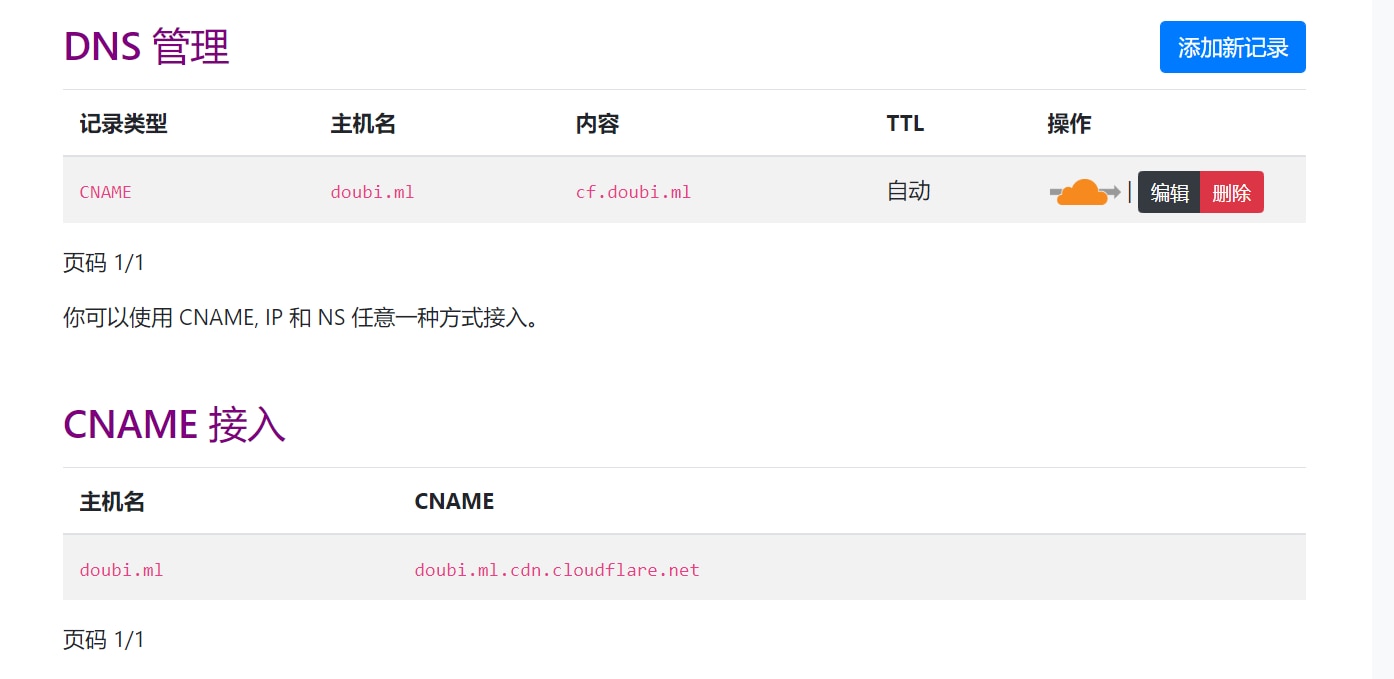Click the 操作 column header
Image resolution: width=1394 pixels, height=679 pixels.
point(1069,124)
